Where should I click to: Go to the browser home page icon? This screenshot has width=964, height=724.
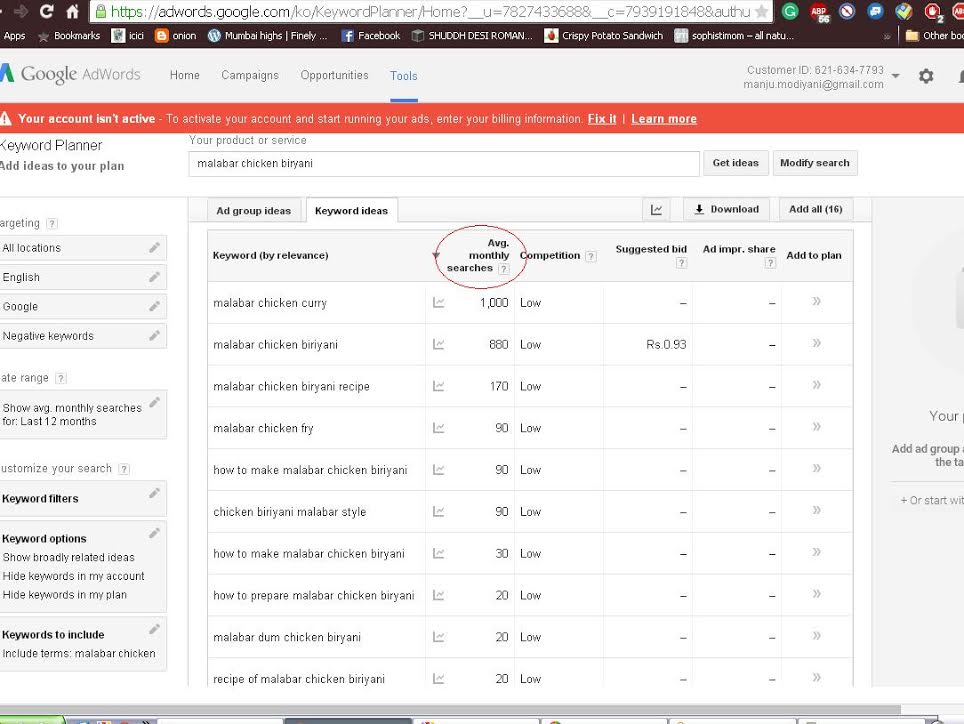73,11
